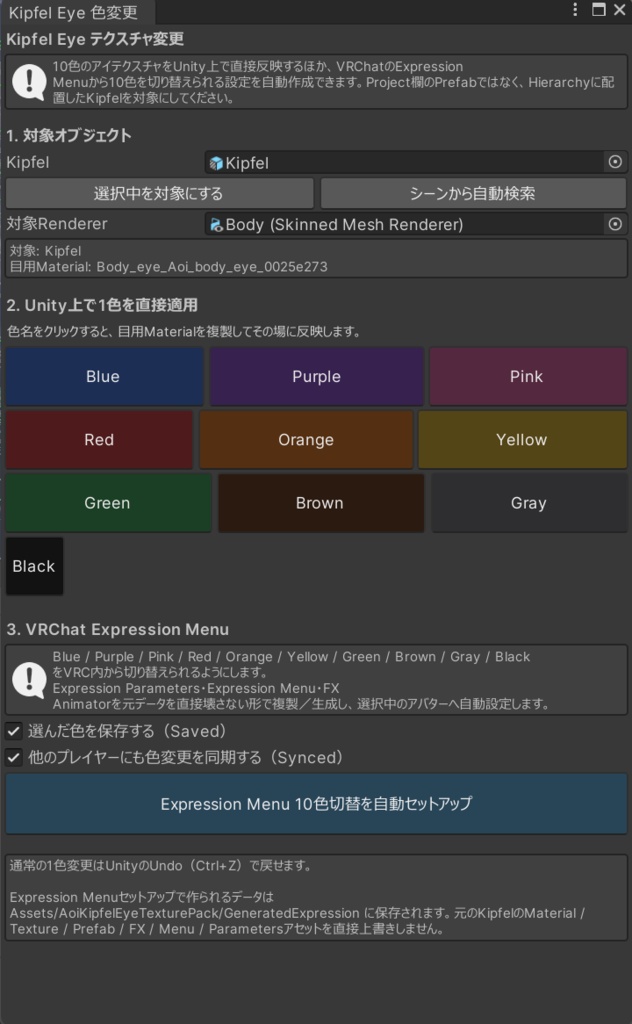This screenshot has height=1024, width=632.
Task: Apply the Green eye color
Action: coord(108,503)
